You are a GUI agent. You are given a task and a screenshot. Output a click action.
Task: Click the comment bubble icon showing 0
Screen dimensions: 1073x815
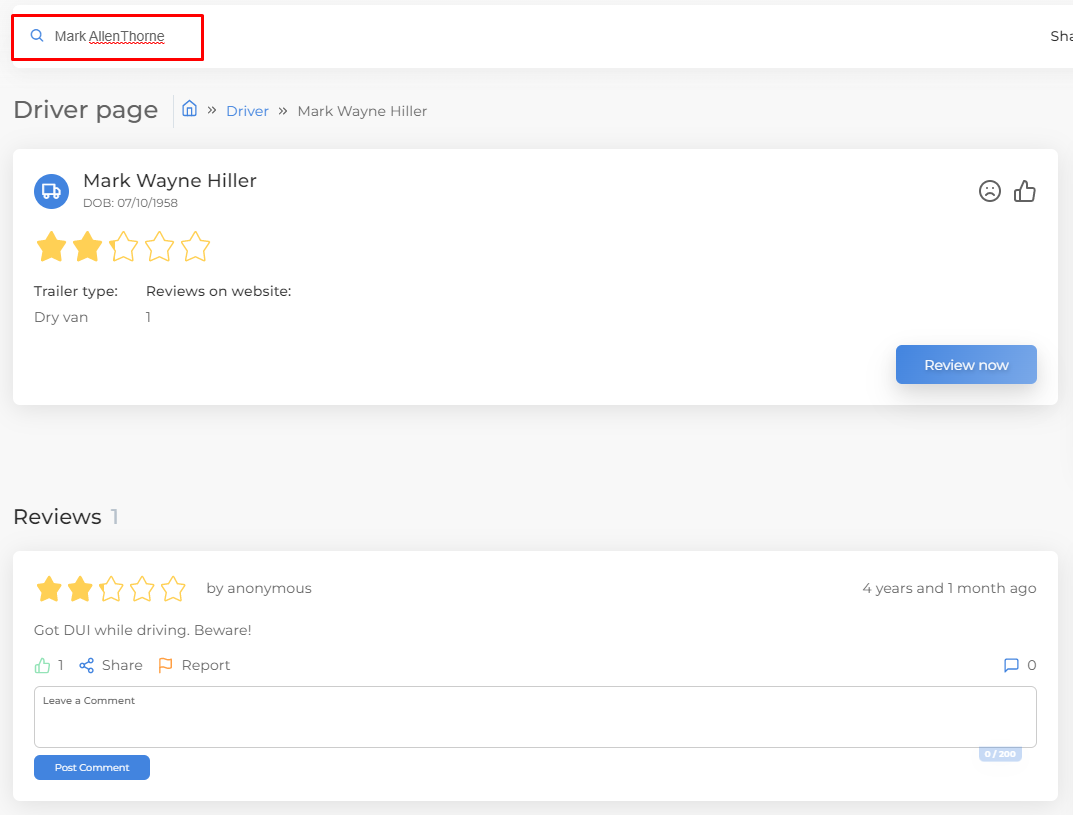click(x=1011, y=665)
